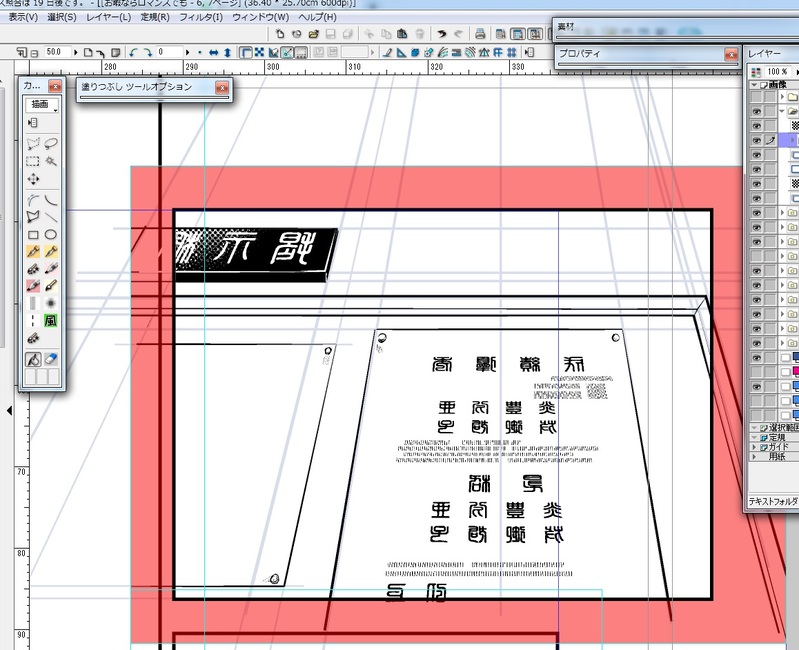Toggle the 定規 section icon

(764, 438)
